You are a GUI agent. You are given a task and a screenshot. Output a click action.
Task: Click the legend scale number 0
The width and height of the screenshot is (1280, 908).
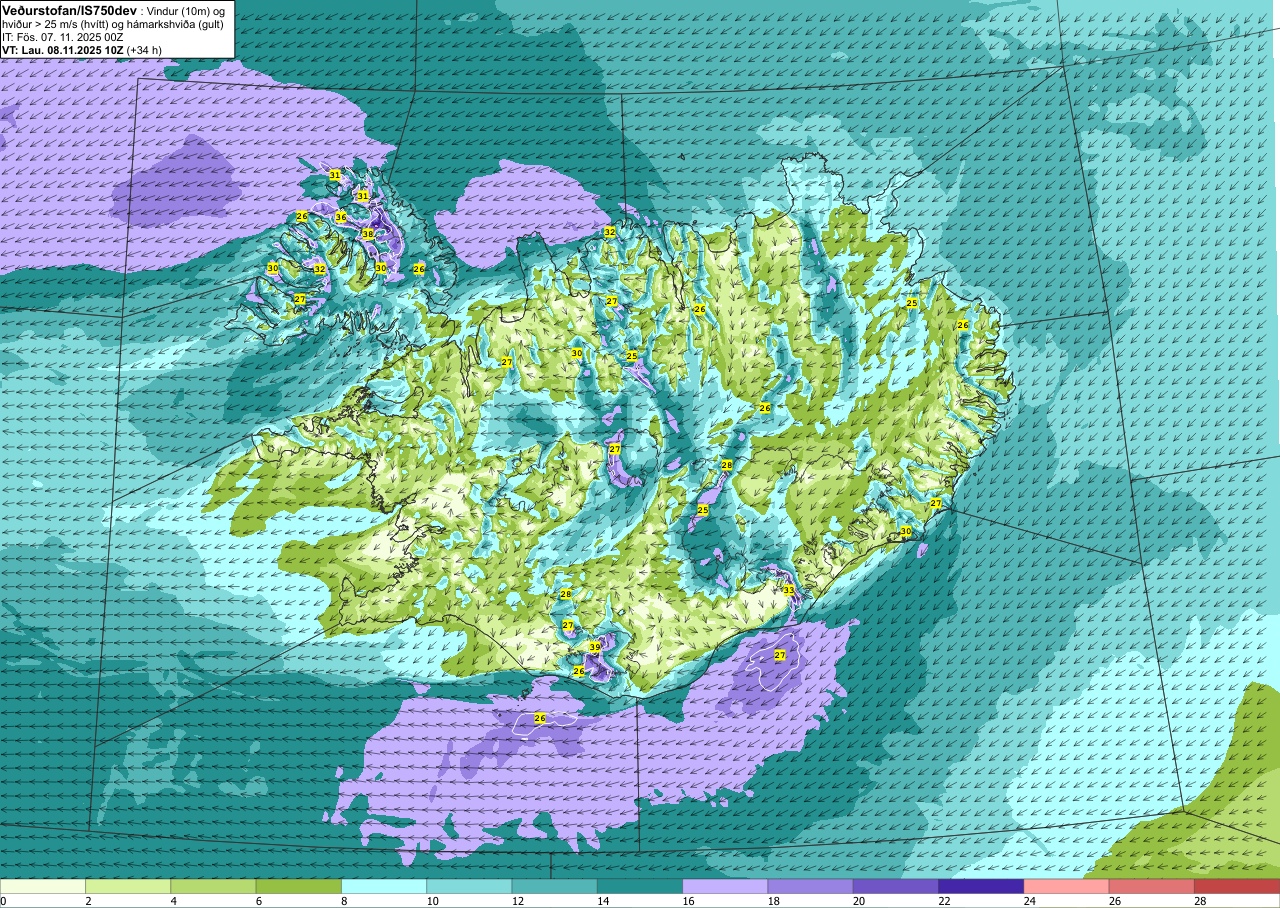coord(3,901)
